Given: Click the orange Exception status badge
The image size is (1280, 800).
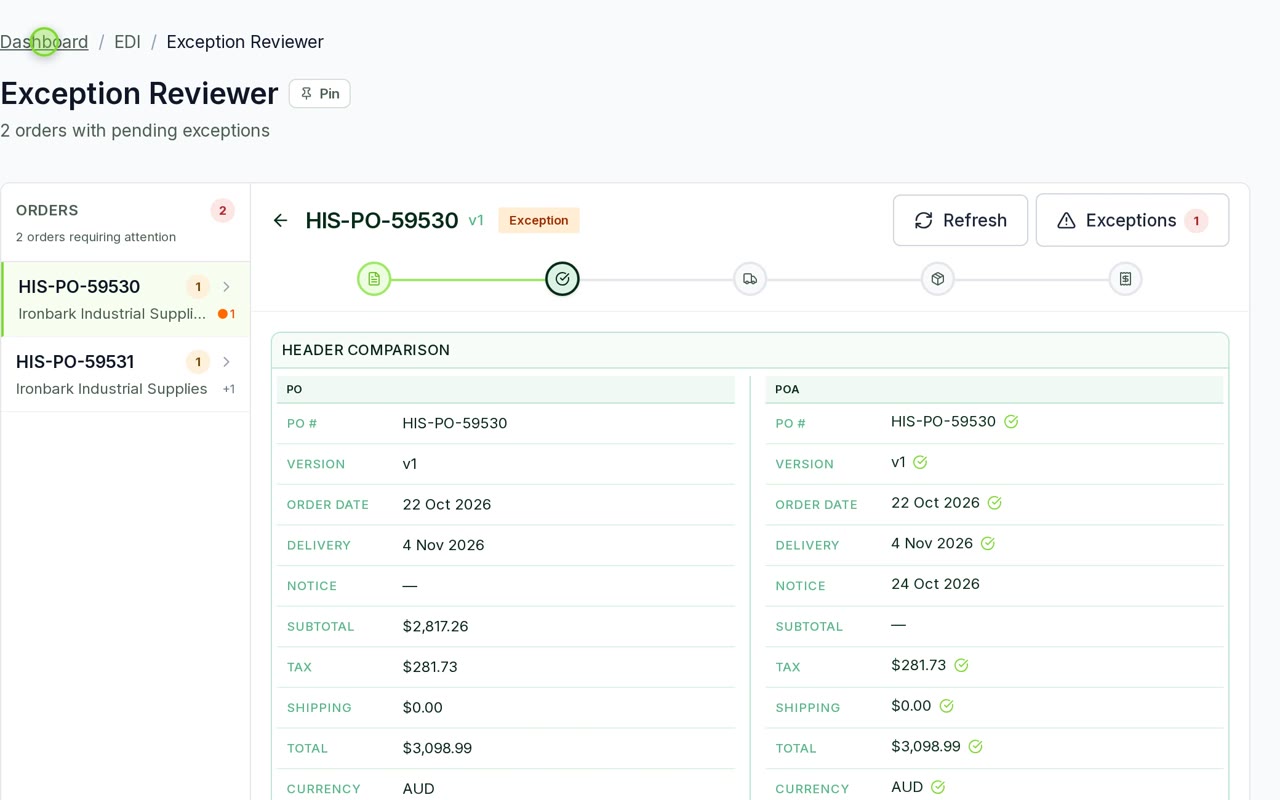Looking at the screenshot, I should pos(539,220).
